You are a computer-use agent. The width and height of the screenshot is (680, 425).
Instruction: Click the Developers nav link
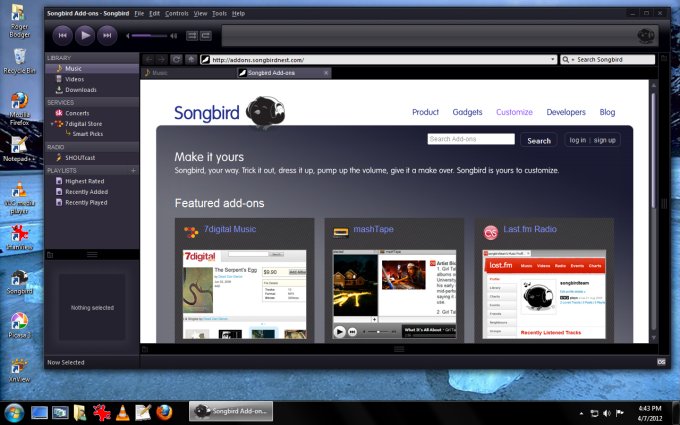tap(566, 112)
